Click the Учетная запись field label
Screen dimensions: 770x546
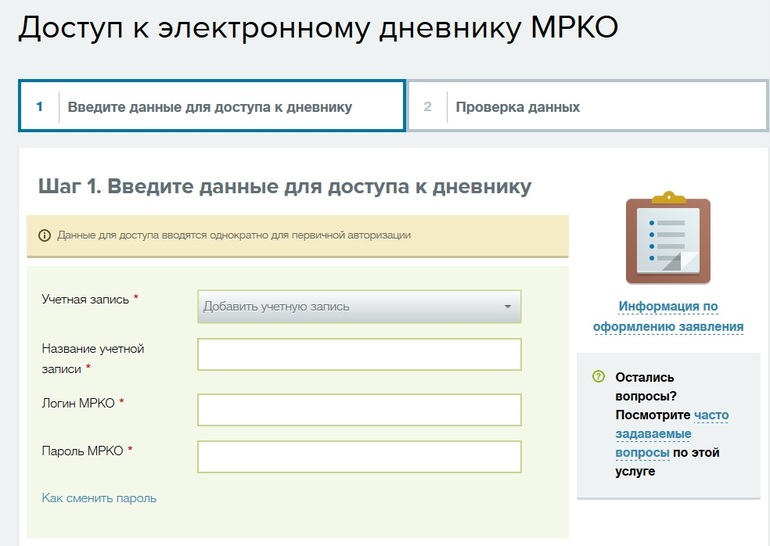[86, 299]
